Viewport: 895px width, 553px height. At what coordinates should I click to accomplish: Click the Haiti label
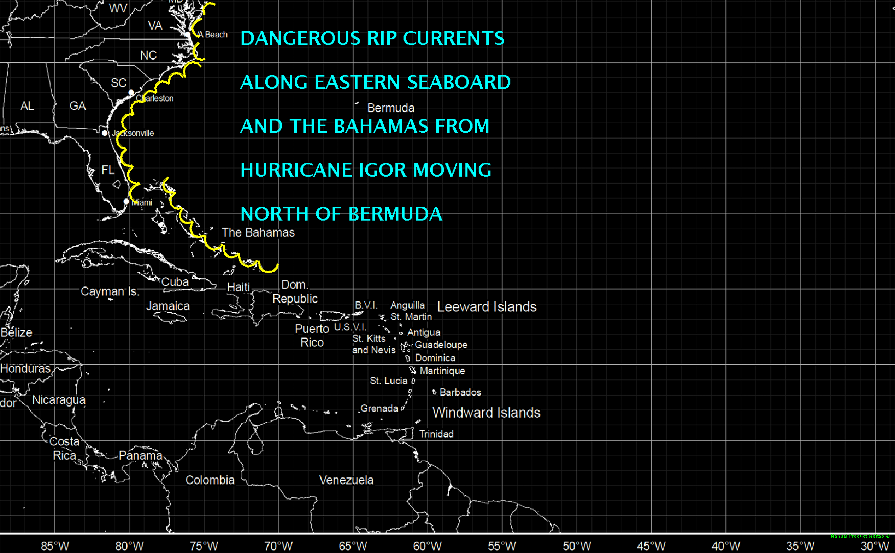pyautogui.click(x=238, y=287)
